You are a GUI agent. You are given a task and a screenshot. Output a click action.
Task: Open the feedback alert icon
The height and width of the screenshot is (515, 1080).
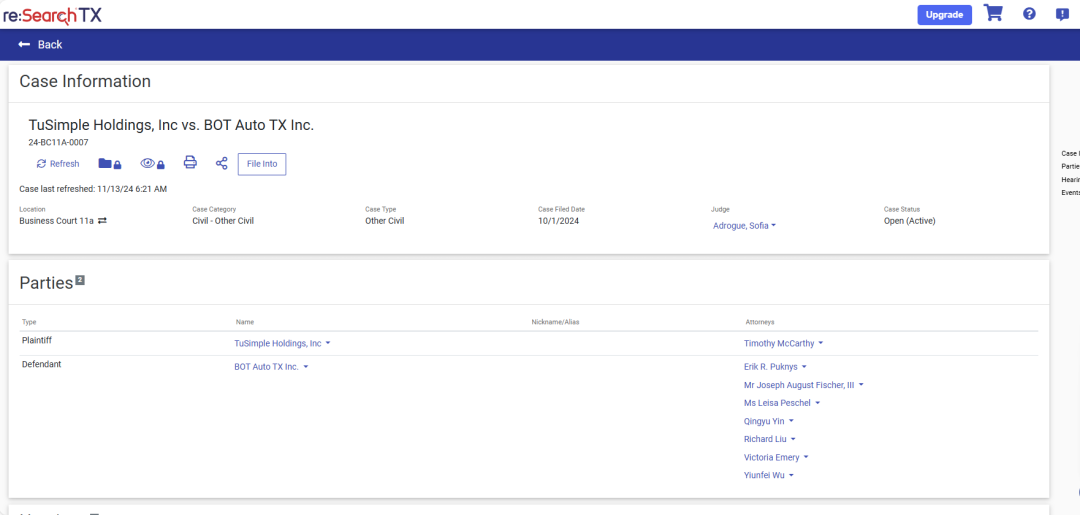(1062, 14)
